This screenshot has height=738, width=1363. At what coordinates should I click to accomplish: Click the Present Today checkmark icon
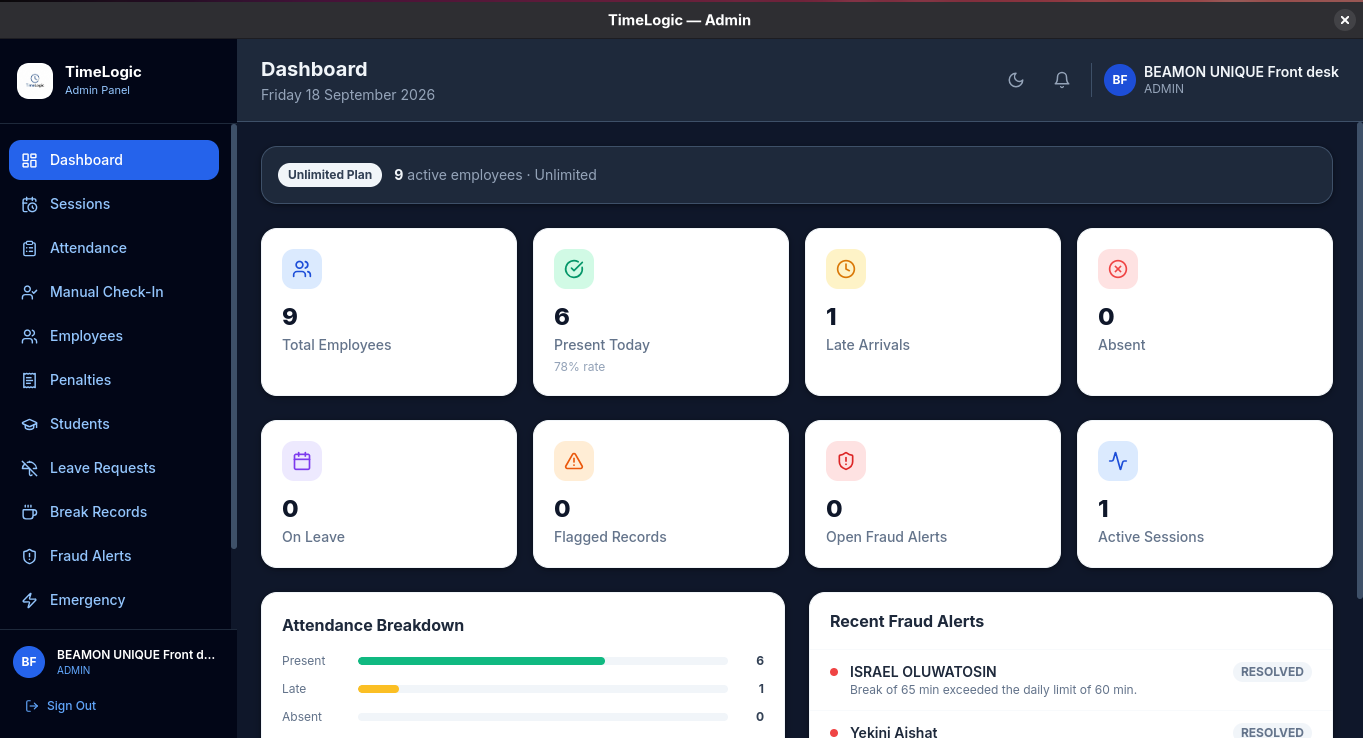574,269
